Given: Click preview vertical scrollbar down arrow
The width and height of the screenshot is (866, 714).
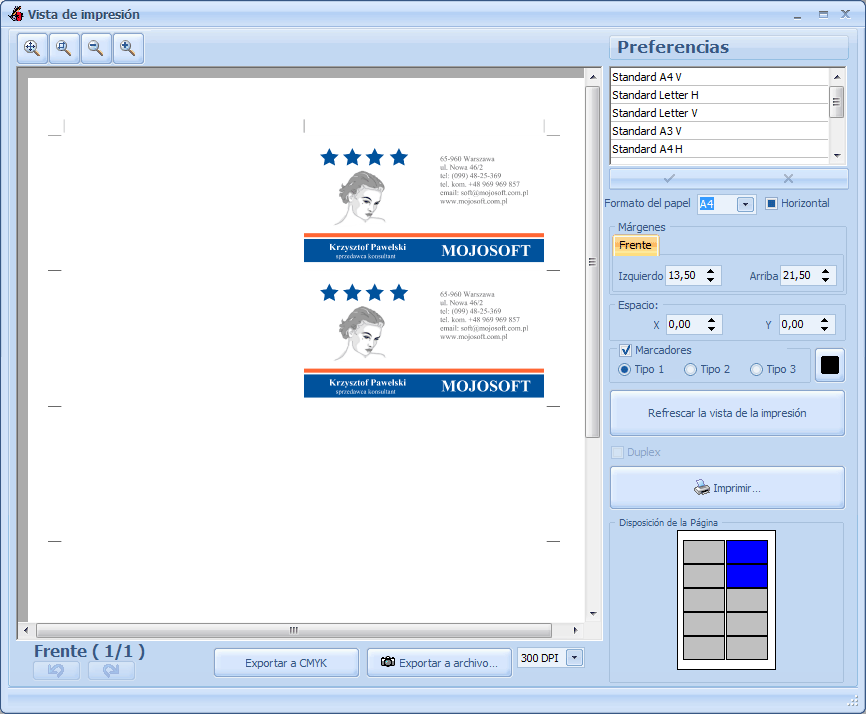Looking at the screenshot, I should pos(593,614).
